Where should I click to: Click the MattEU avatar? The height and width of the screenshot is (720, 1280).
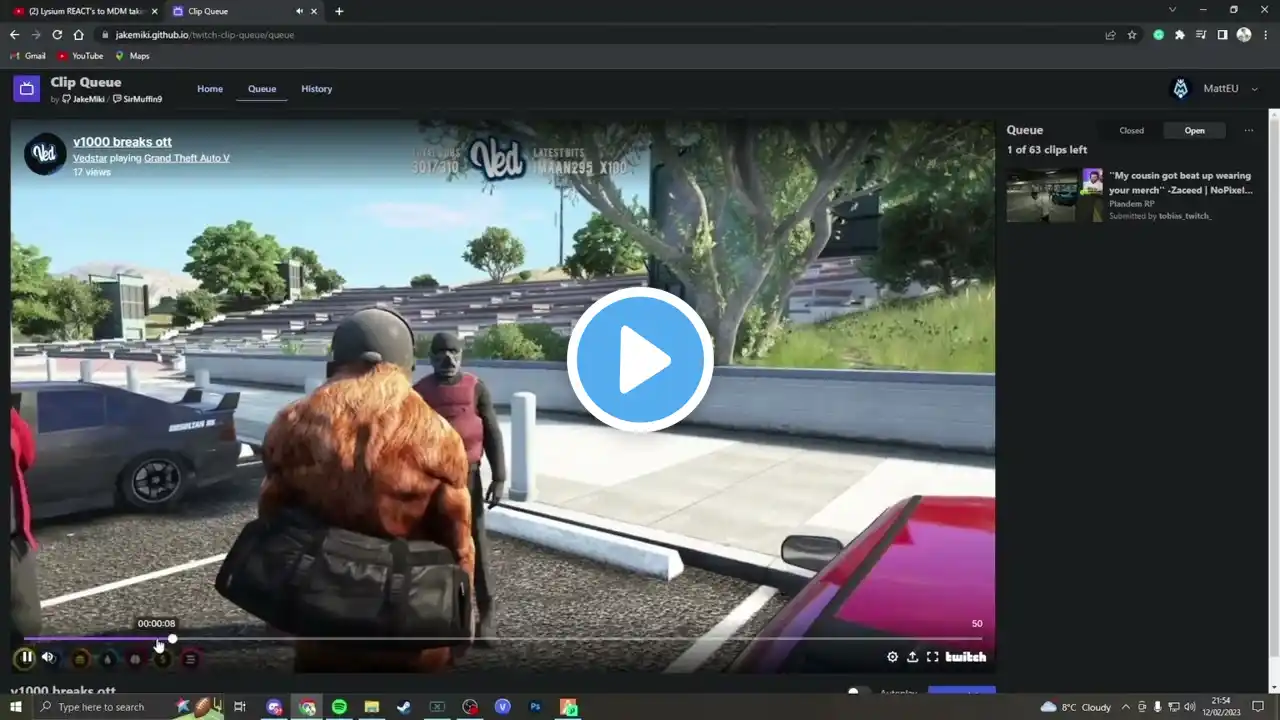pos(1181,89)
